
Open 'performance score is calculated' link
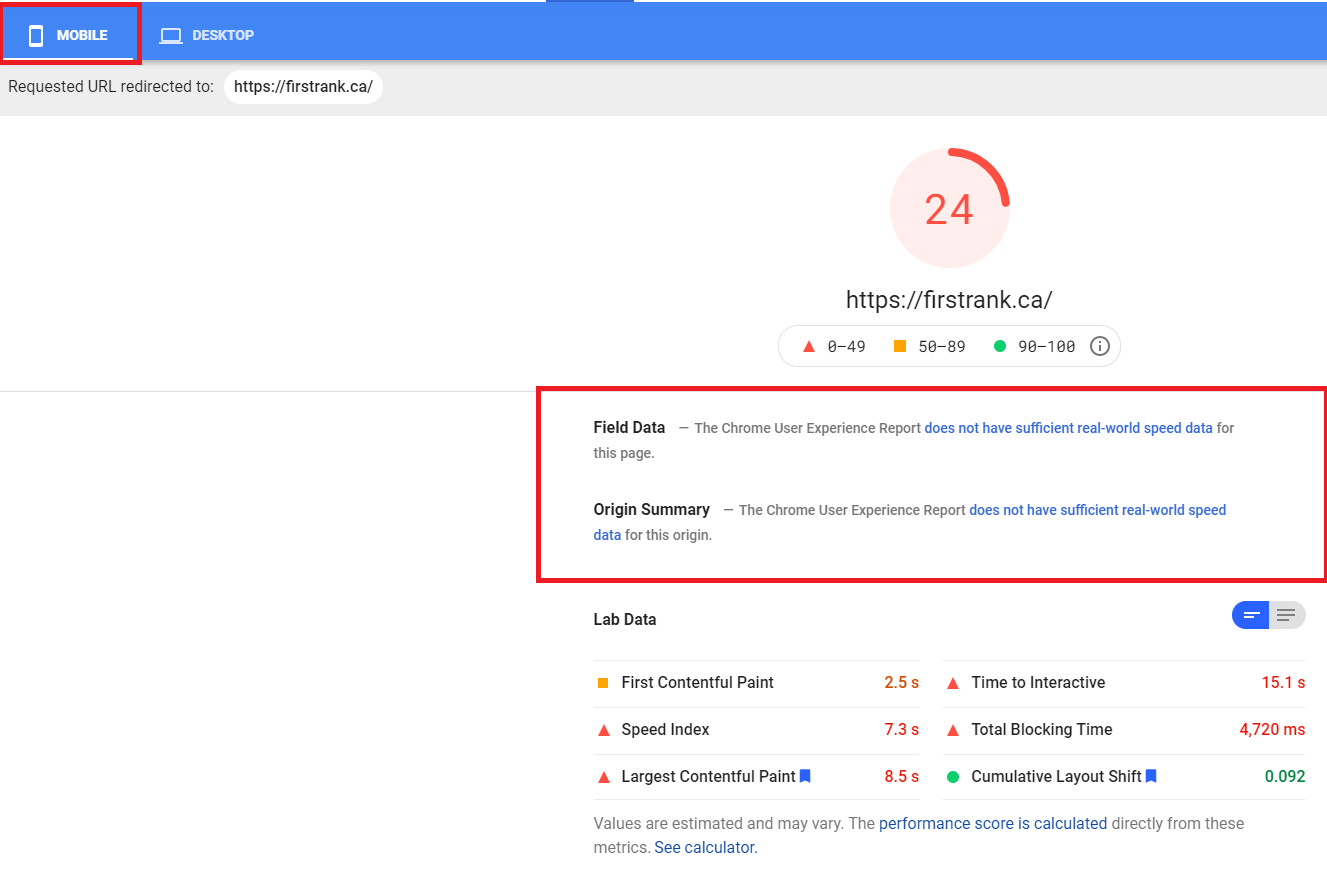click(x=993, y=824)
